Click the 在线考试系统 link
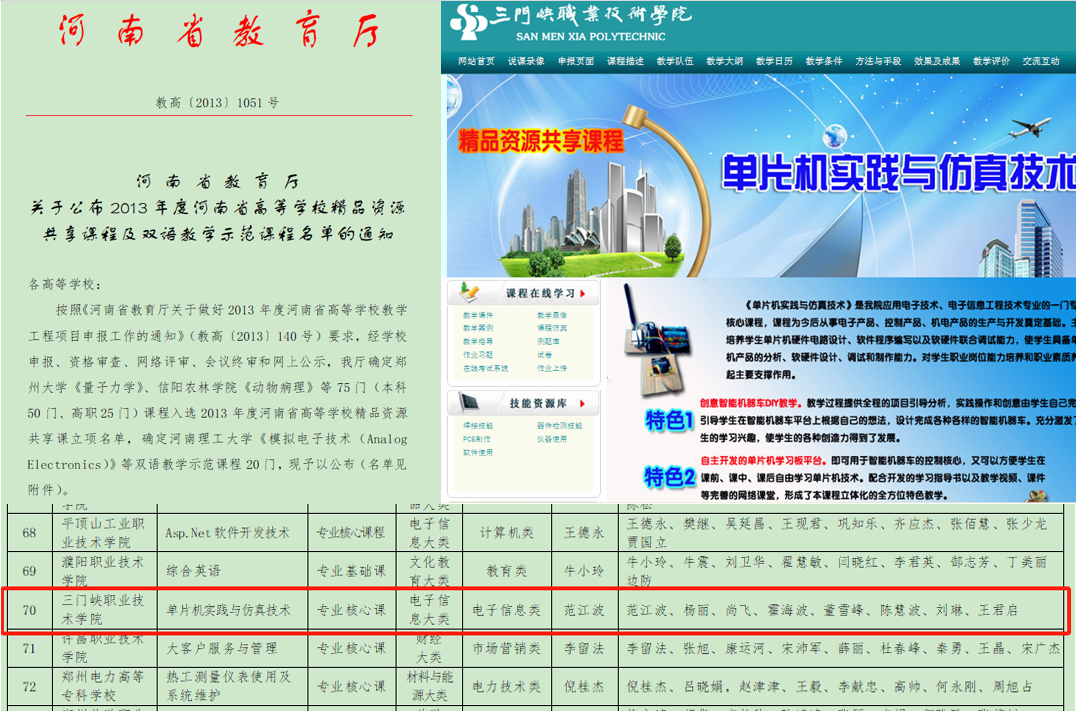Screen dimensions: 1076x711 point(485,368)
